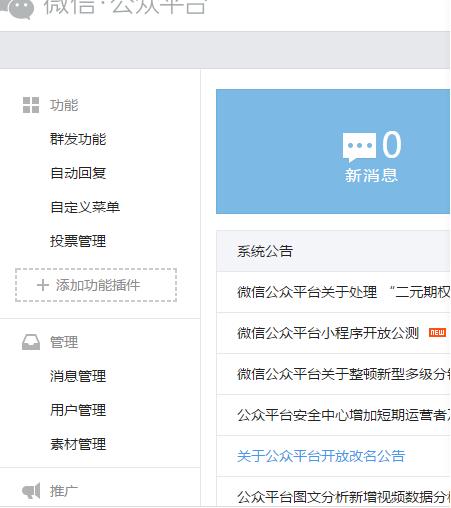Click the new message speech bubble icon
The width and height of the screenshot is (451, 508).
(359, 147)
